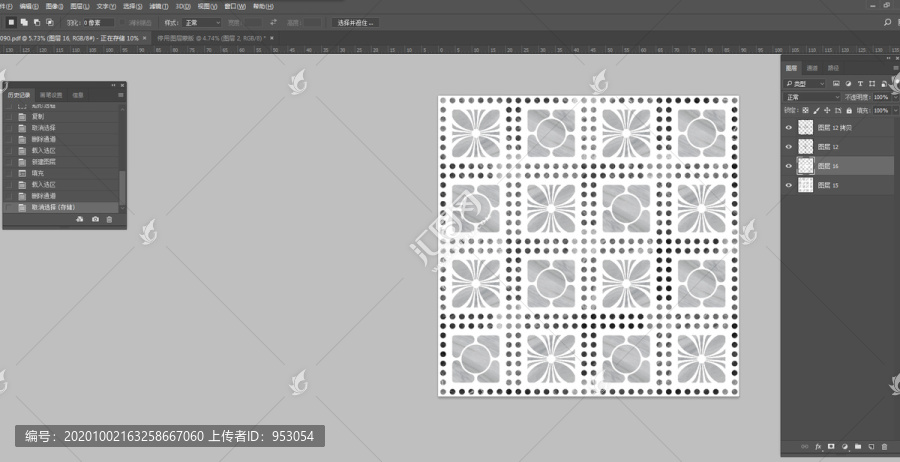Viewport: 900px width, 462px height.
Task: Filter layers by adjustment layer icon
Action: point(848,84)
